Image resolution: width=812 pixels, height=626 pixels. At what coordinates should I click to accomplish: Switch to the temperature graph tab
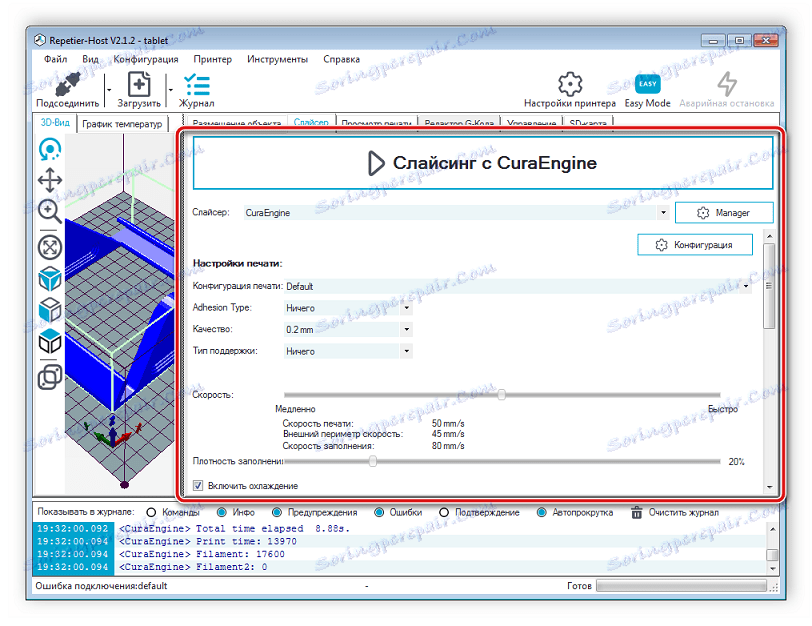pyautogui.click(x=122, y=124)
